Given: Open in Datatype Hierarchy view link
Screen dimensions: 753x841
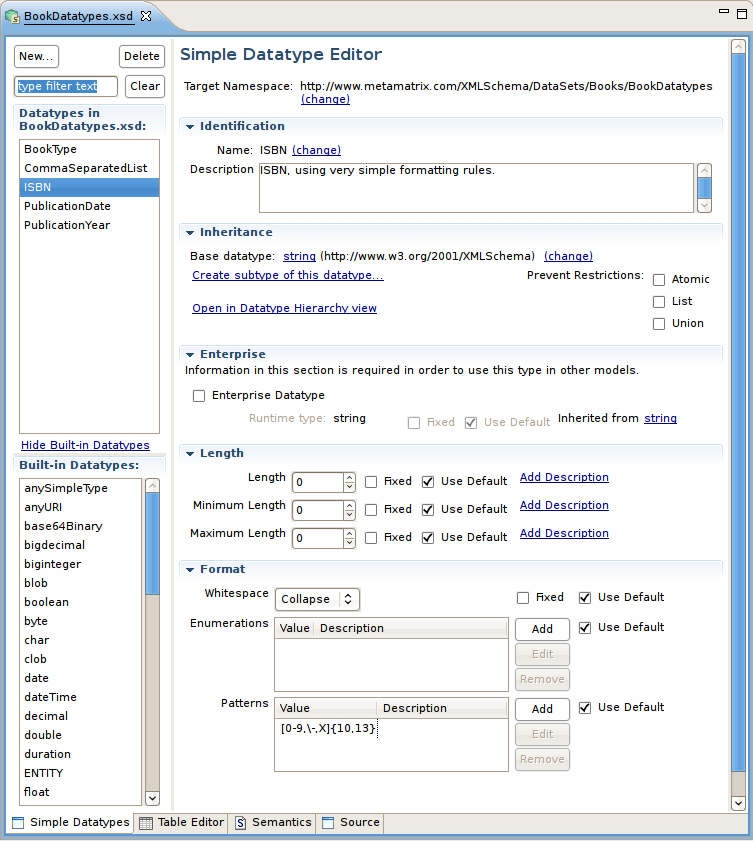Looking at the screenshot, I should click(285, 308).
